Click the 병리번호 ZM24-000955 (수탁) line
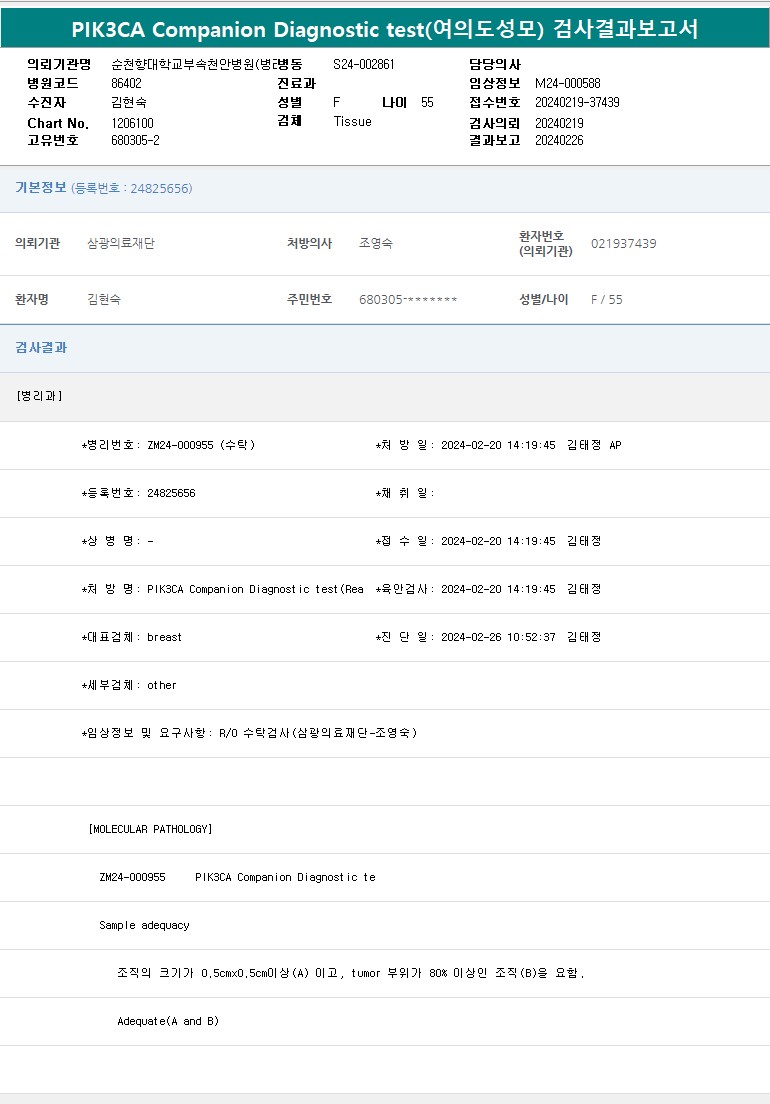The width and height of the screenshot is (770, 1104). tap(168, 445)
